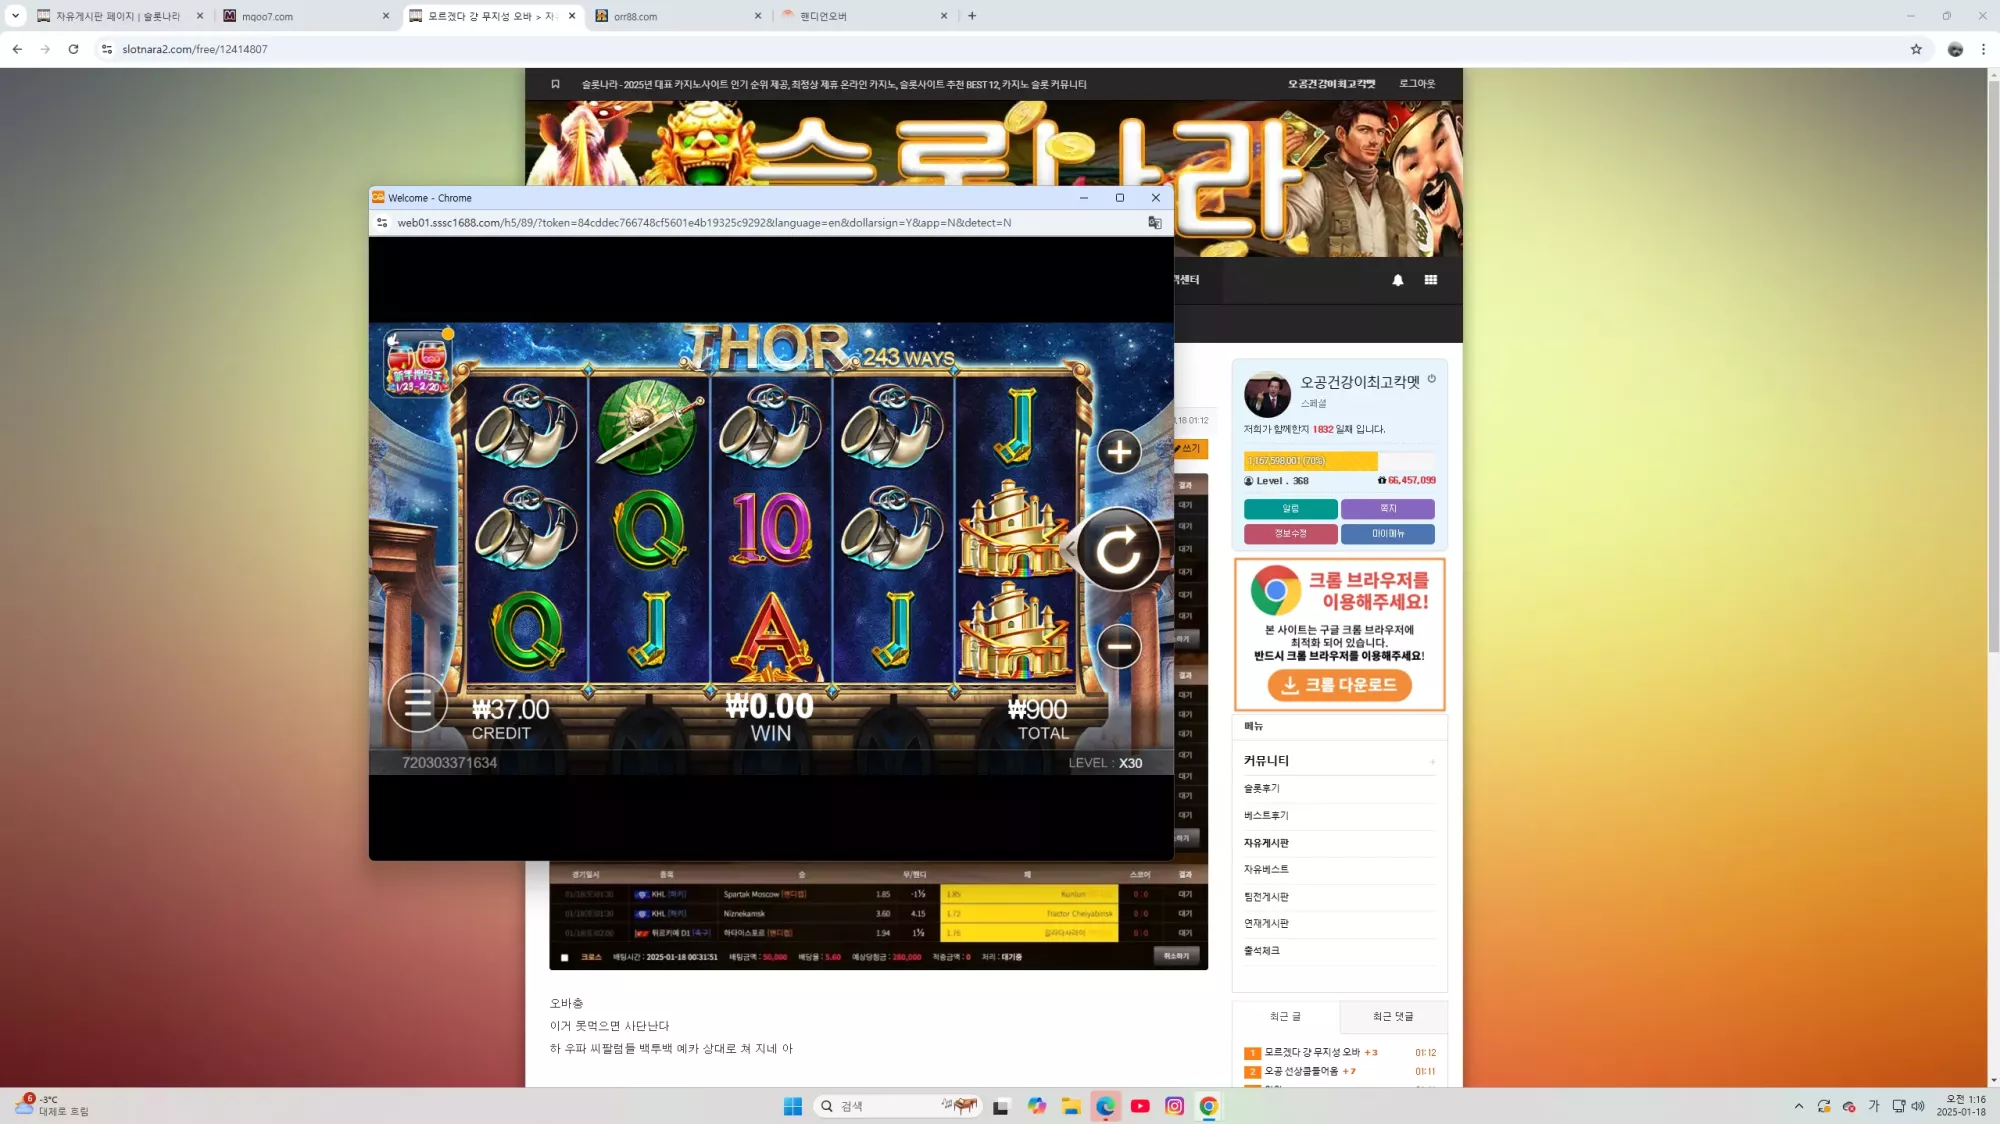Open Instagram from the taskbar
The height and width of the screenshot is (1124, 2000).
click(1174, 1106)
